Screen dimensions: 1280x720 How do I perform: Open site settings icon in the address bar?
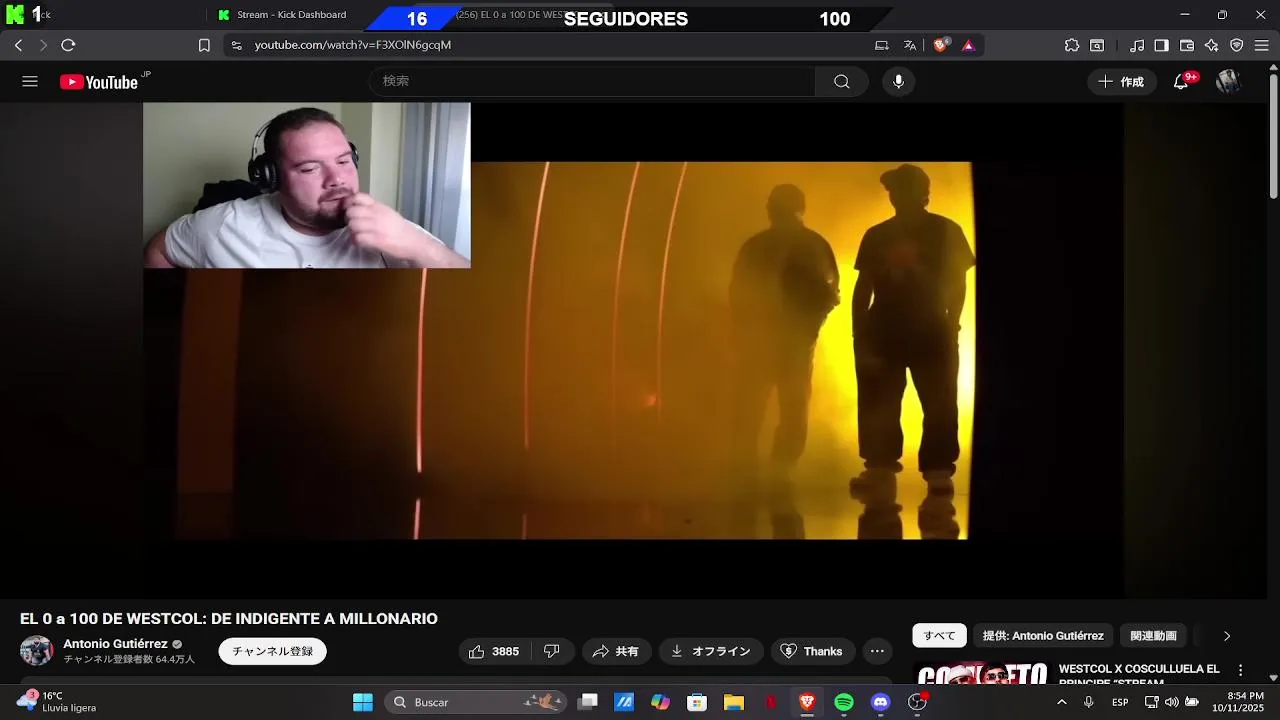tap(236, 45)
